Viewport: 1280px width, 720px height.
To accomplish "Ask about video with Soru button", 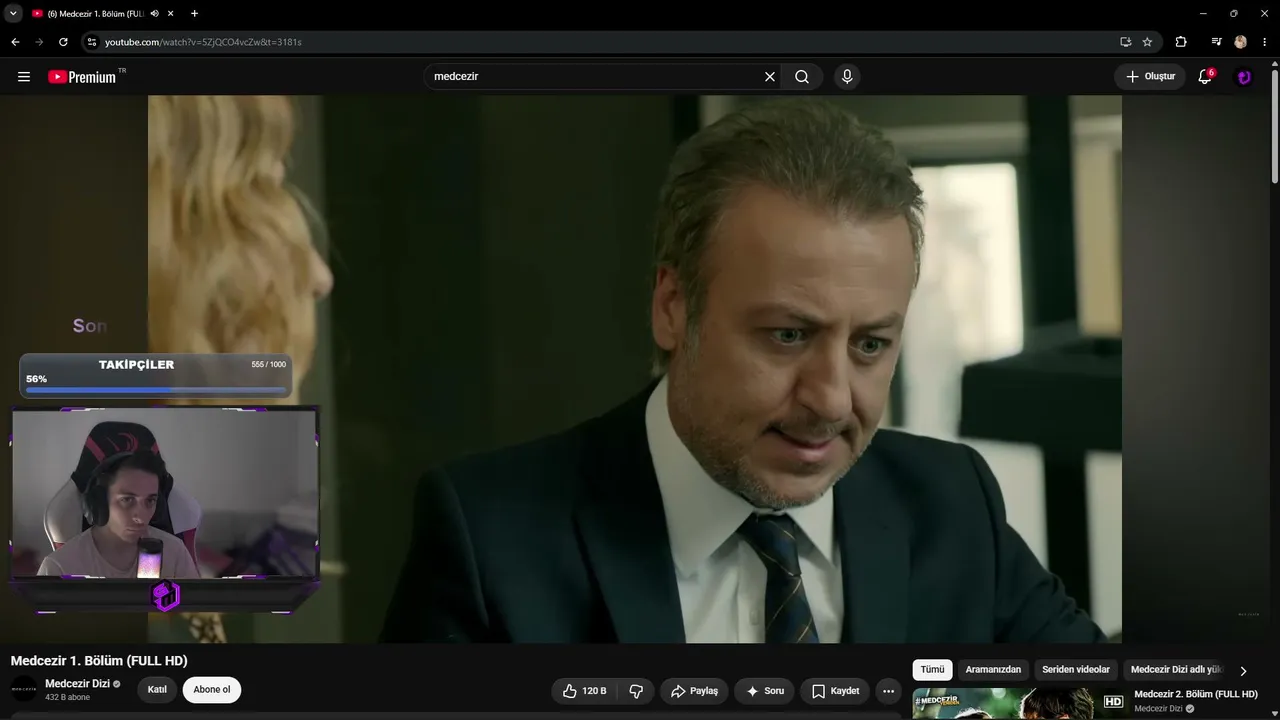I will coord(765,691).
